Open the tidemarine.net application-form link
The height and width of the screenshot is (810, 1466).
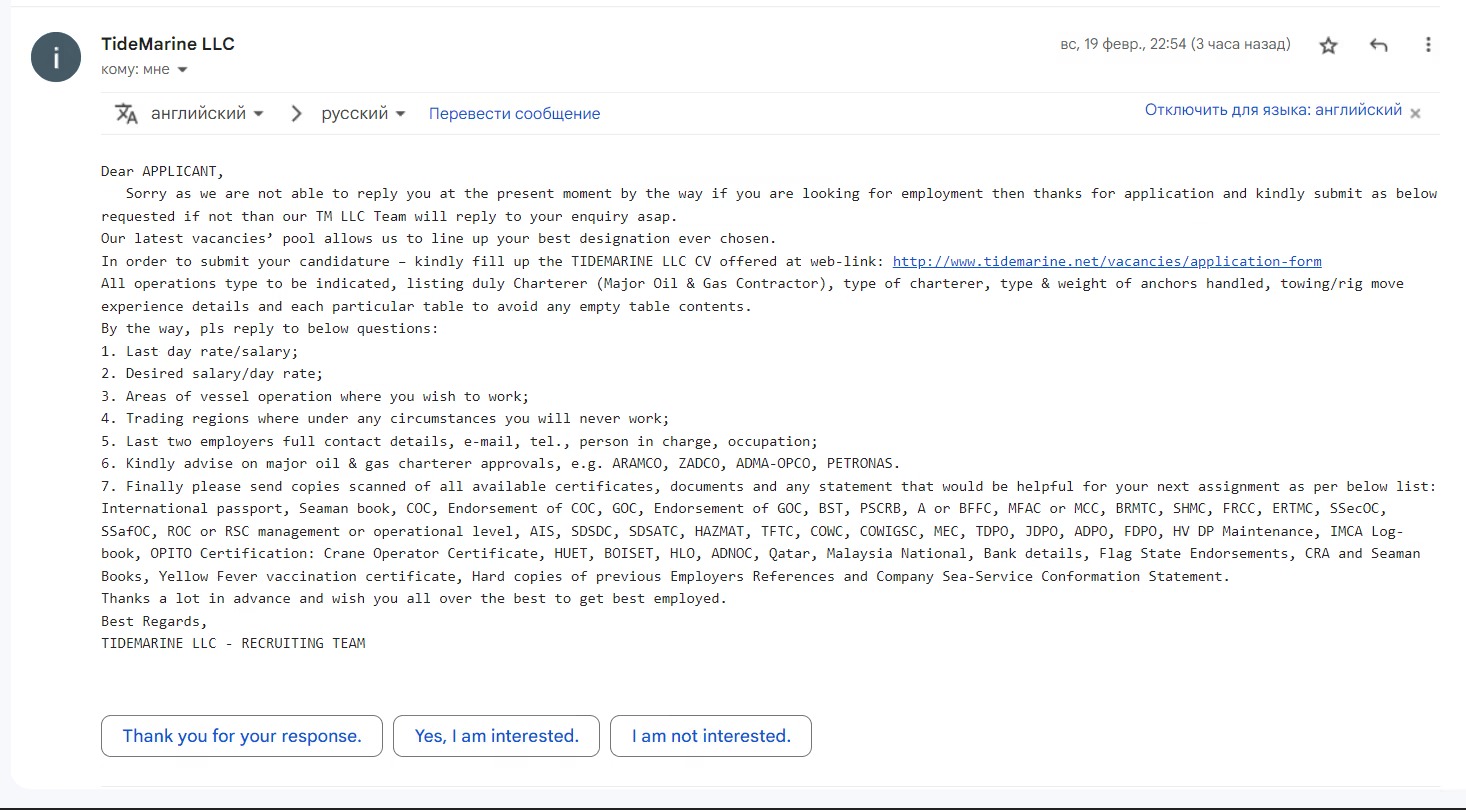click(1107, 261)
